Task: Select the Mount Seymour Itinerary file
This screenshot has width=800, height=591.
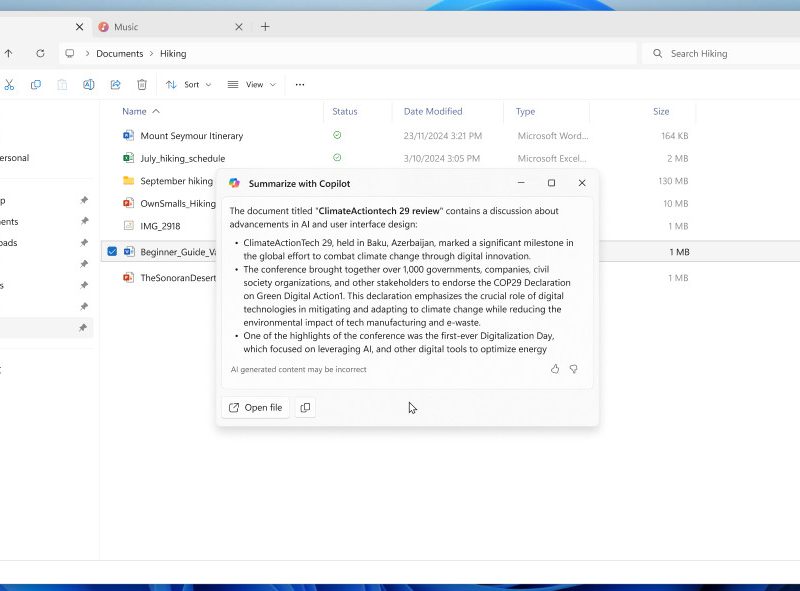Action: click(191, 136)
